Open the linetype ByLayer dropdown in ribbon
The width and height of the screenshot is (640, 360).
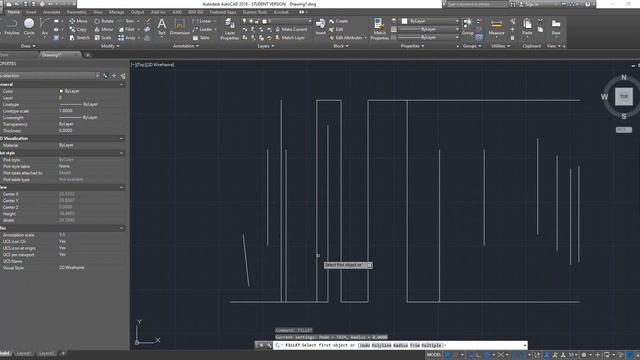coord(429,38)
